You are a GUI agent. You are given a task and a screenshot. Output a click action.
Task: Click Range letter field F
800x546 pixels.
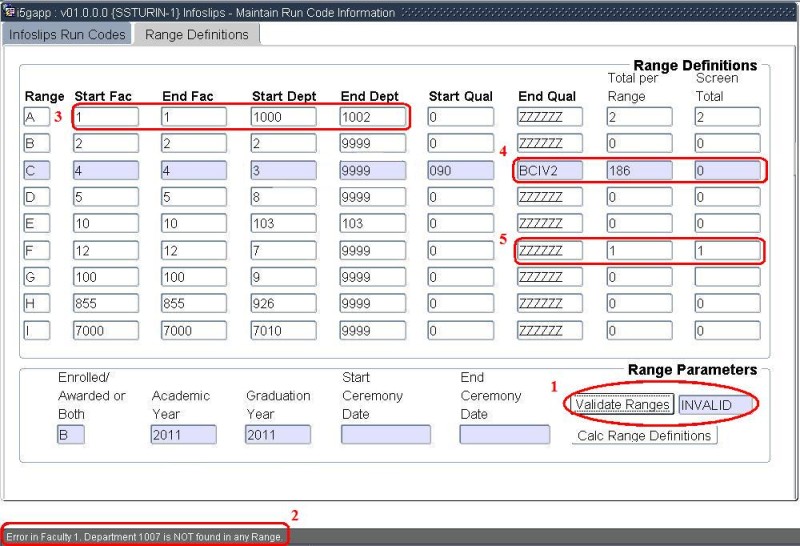pyautogui.click(x=36, y=251)
